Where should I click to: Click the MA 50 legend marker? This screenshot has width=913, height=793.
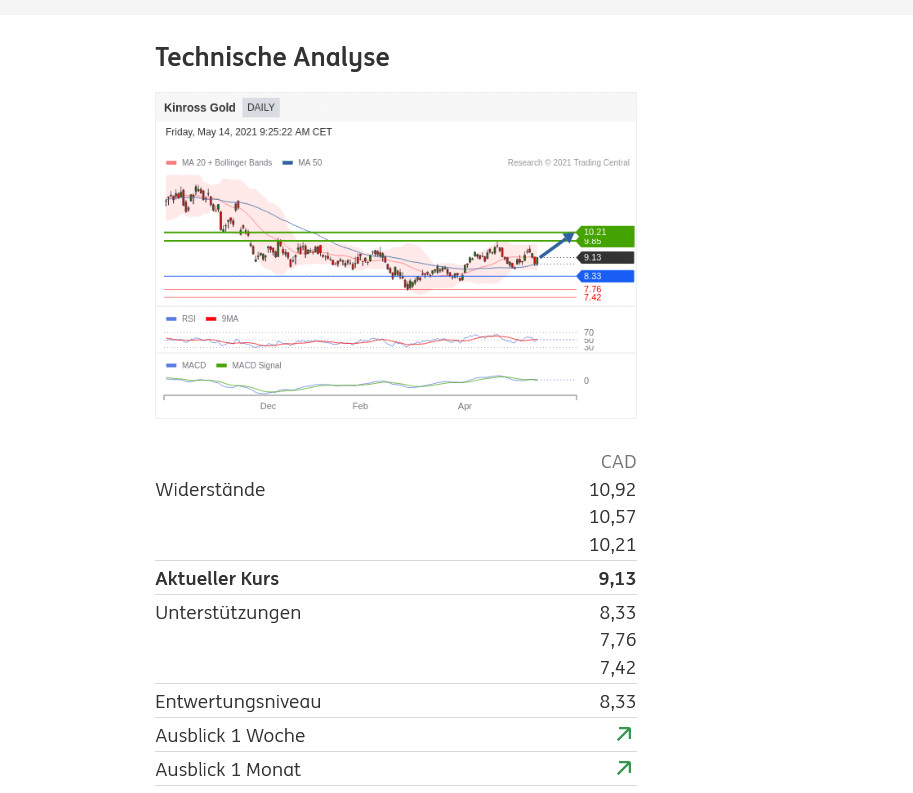pyautogui.click(x=288, y=163)
